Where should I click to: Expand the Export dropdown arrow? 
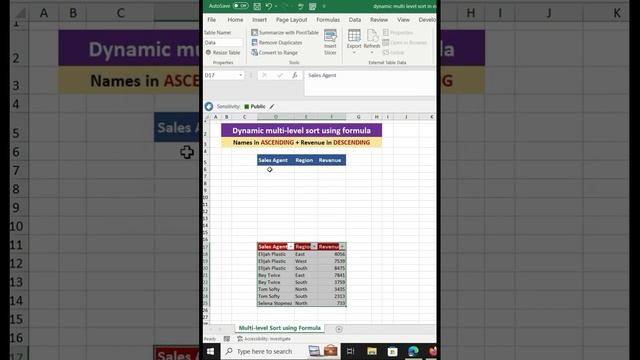click(x=354, y=53)
